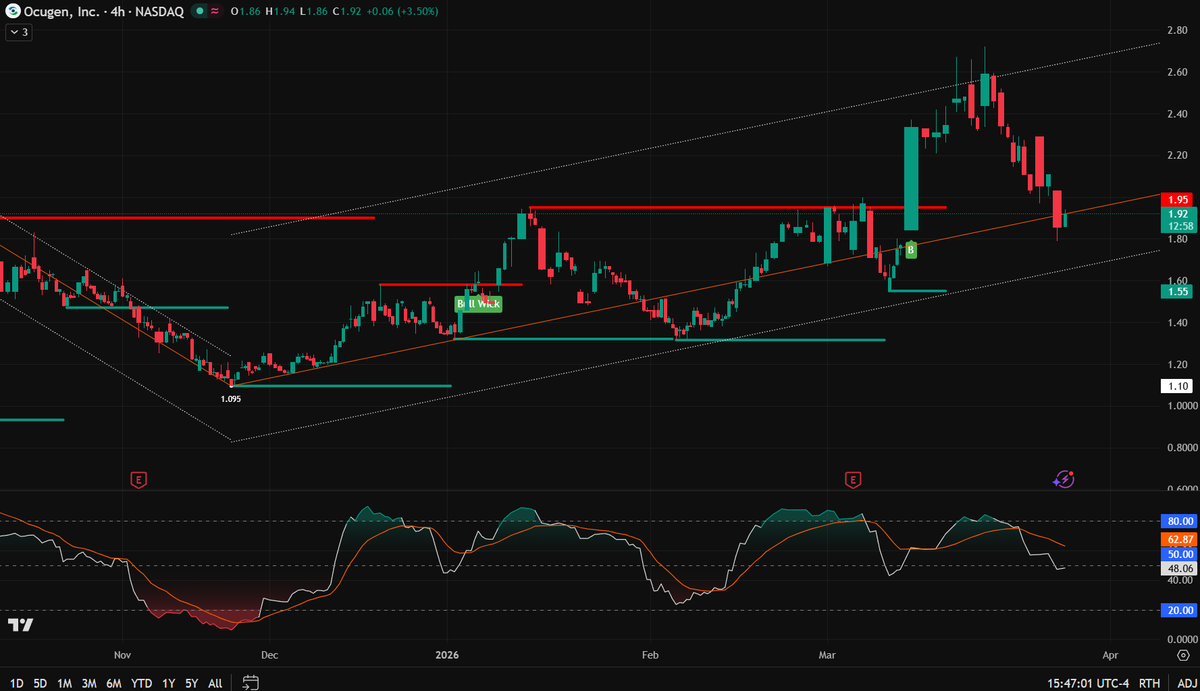Click the +0.06 (+3.50%) change value
The width and height of the screenshot is (1200, 691).
pyautogui.click(x=400, y=11)
